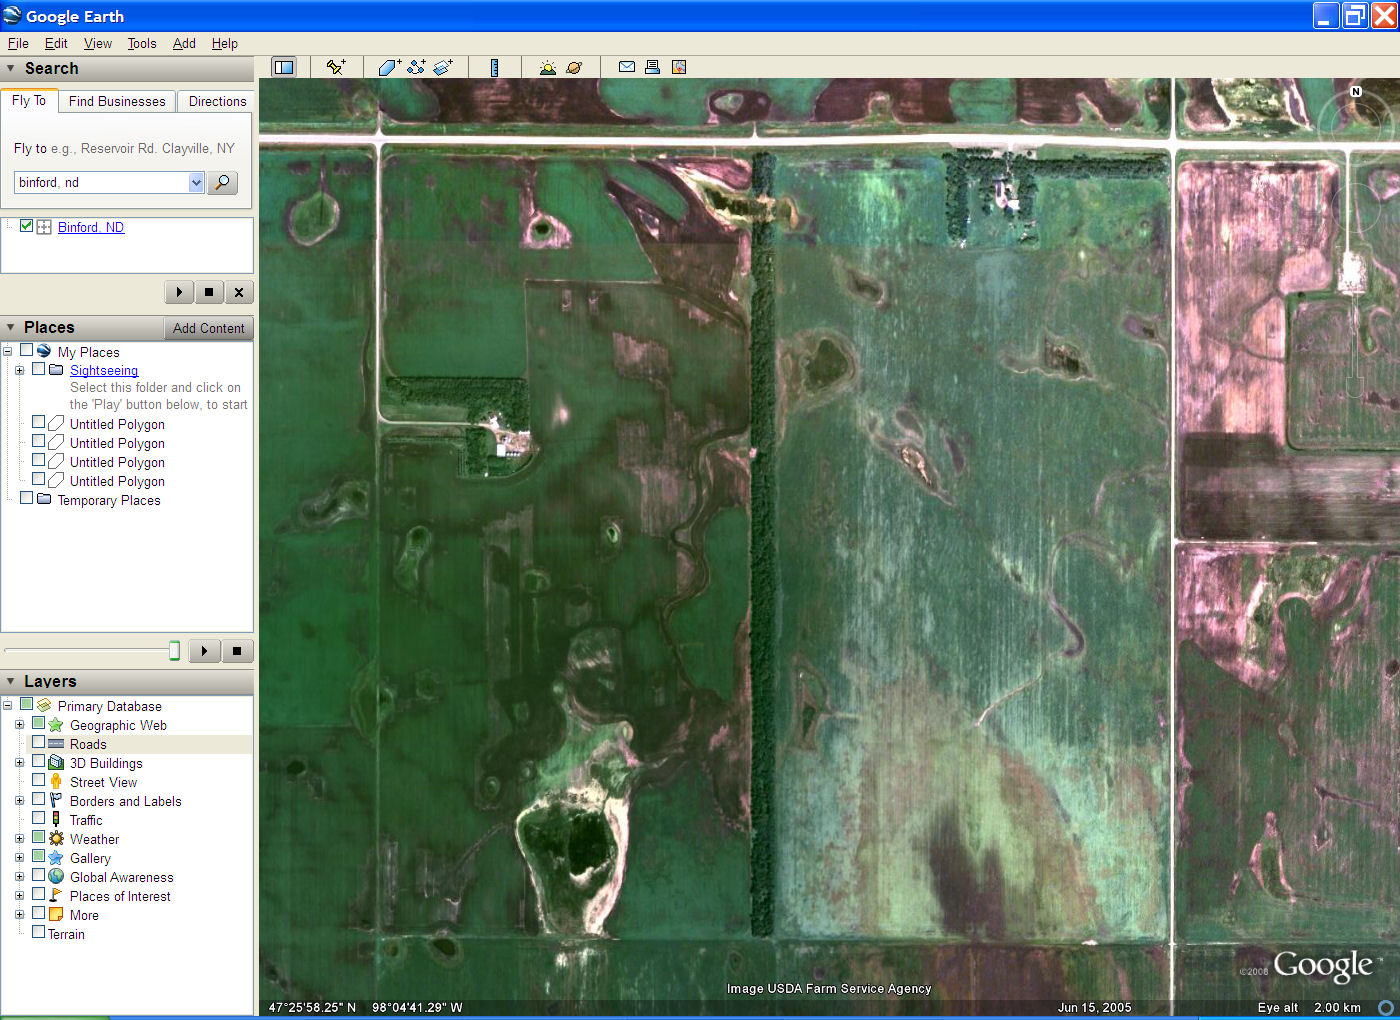Toggle the Places of Interest checkbox
This screenshot has height=1020, width=1400.
(38, 895)
